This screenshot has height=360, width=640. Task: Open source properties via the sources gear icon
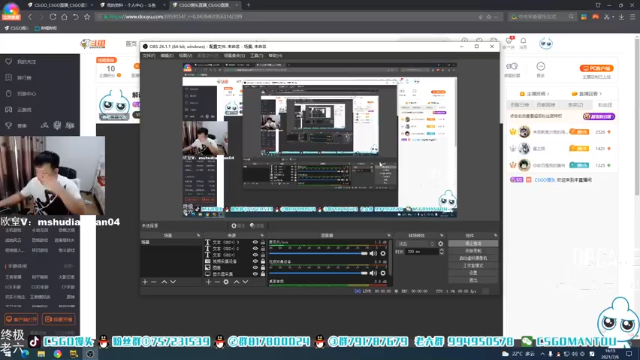coord(226,282)
